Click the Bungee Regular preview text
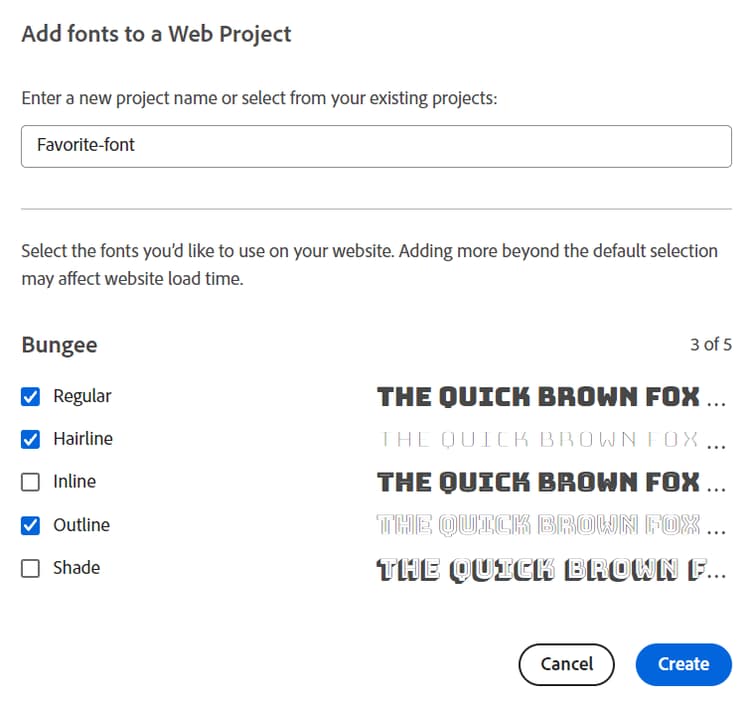This screenshot has width=750, height=702. click(x=550, y=396)
